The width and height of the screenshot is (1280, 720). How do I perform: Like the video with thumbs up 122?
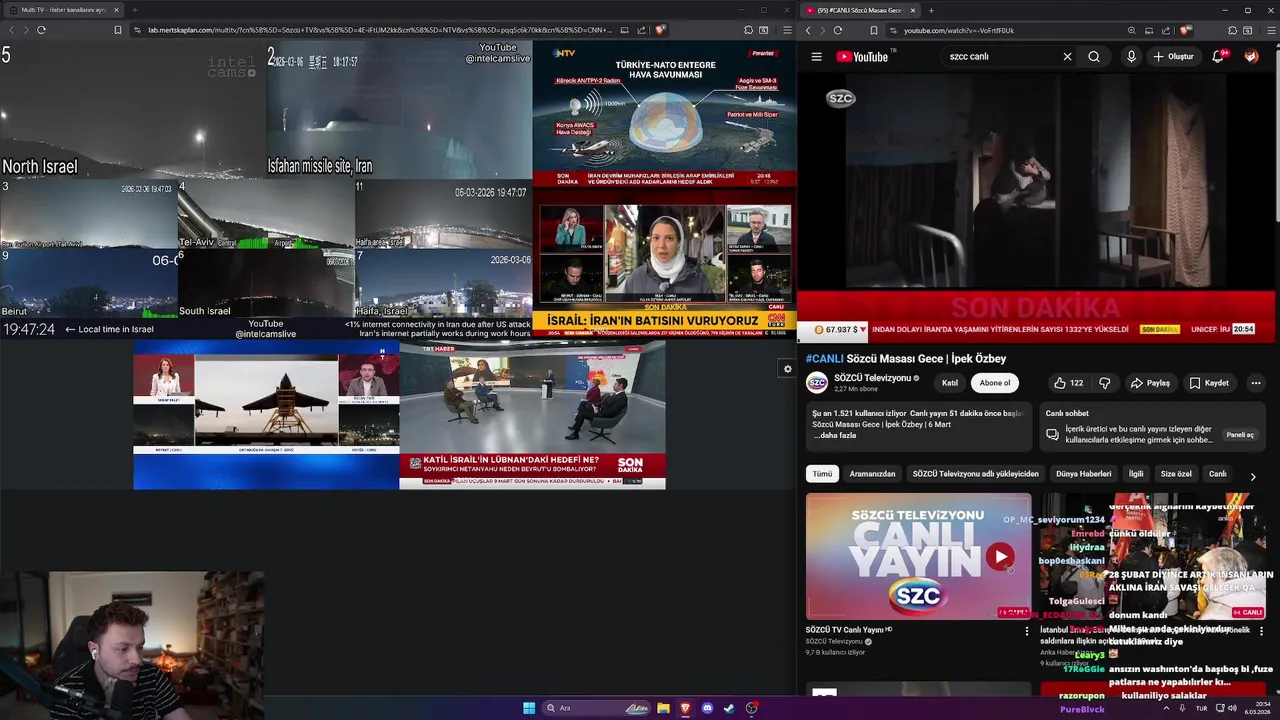pos(1068,383)
